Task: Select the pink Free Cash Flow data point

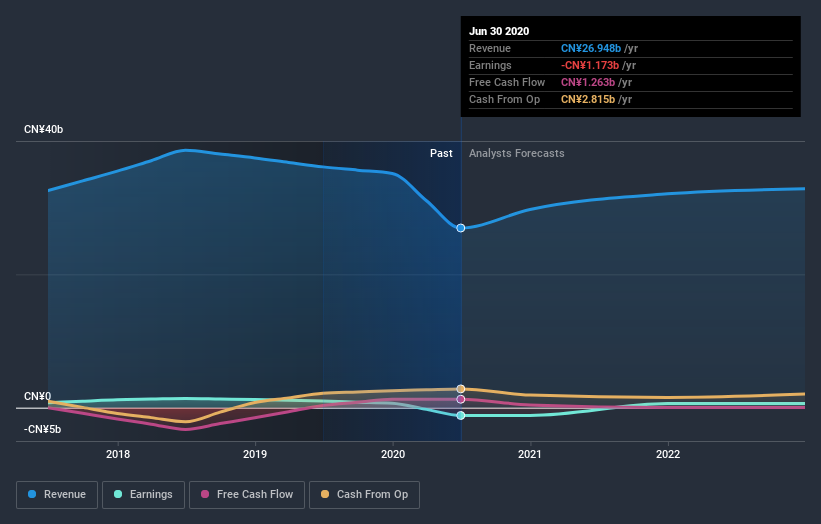Action: [x=461, y=399]
